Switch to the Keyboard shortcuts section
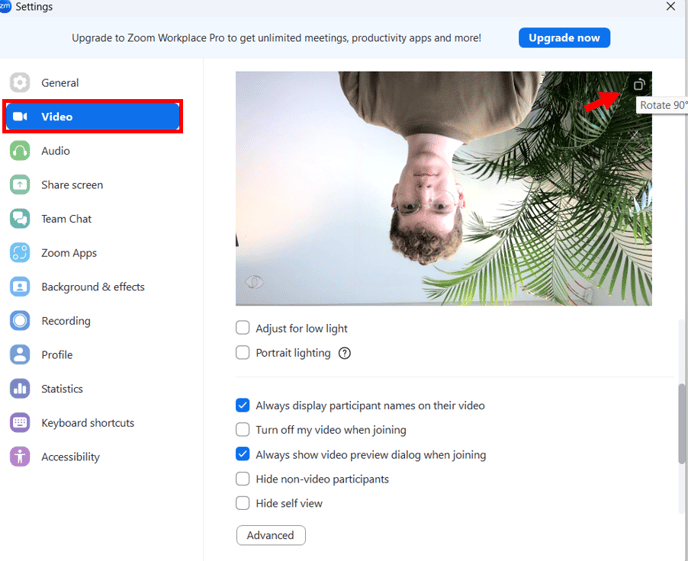 [87, 423]
